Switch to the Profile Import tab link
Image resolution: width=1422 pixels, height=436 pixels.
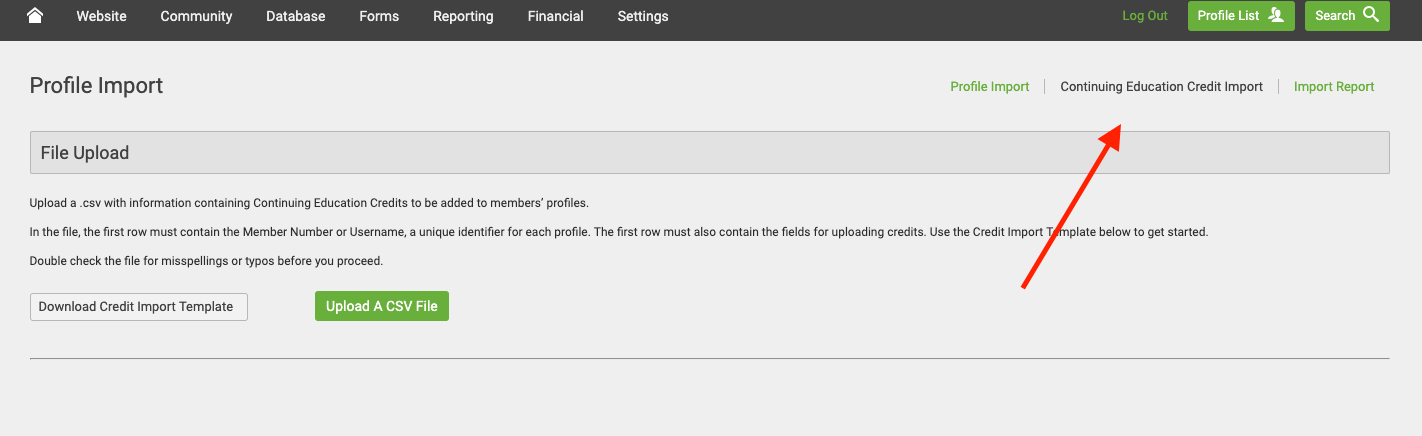coord(989,87)
